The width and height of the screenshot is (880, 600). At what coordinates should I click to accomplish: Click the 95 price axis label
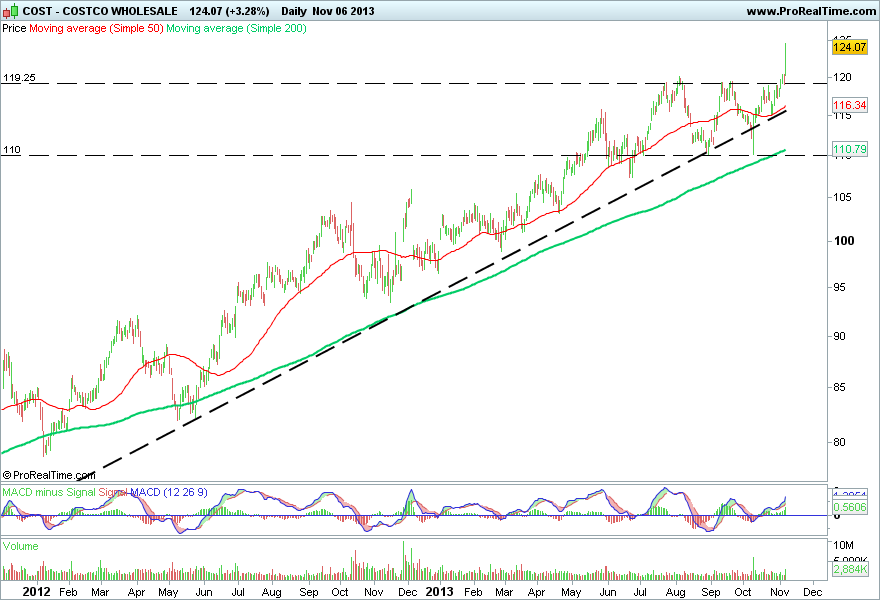tap(840, 287)
